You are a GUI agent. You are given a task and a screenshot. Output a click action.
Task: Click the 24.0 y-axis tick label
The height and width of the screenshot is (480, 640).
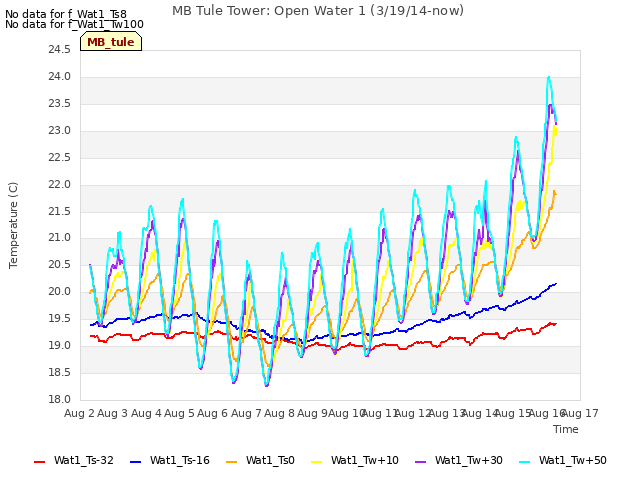(60, 77)
